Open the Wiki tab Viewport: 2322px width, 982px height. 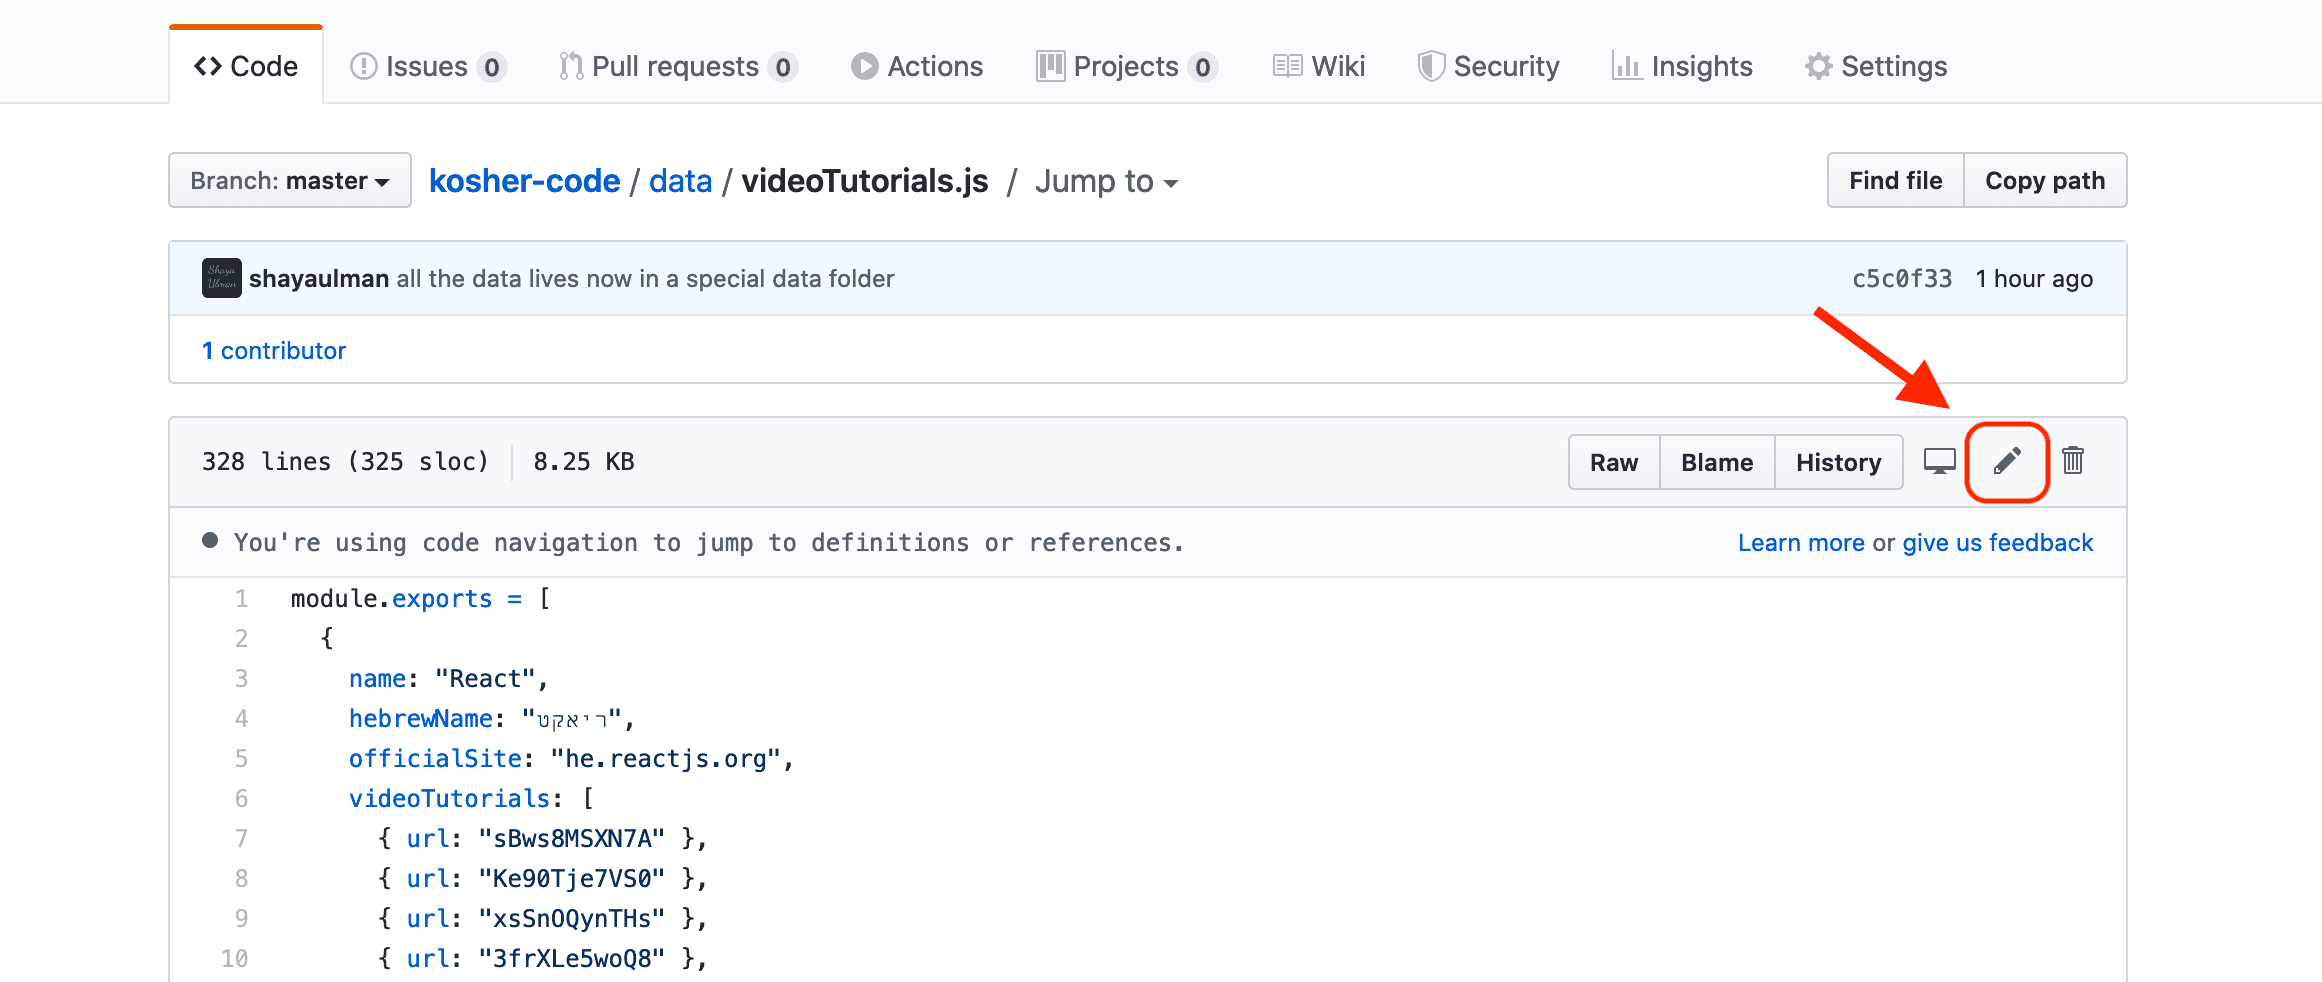click(1319, 66)
